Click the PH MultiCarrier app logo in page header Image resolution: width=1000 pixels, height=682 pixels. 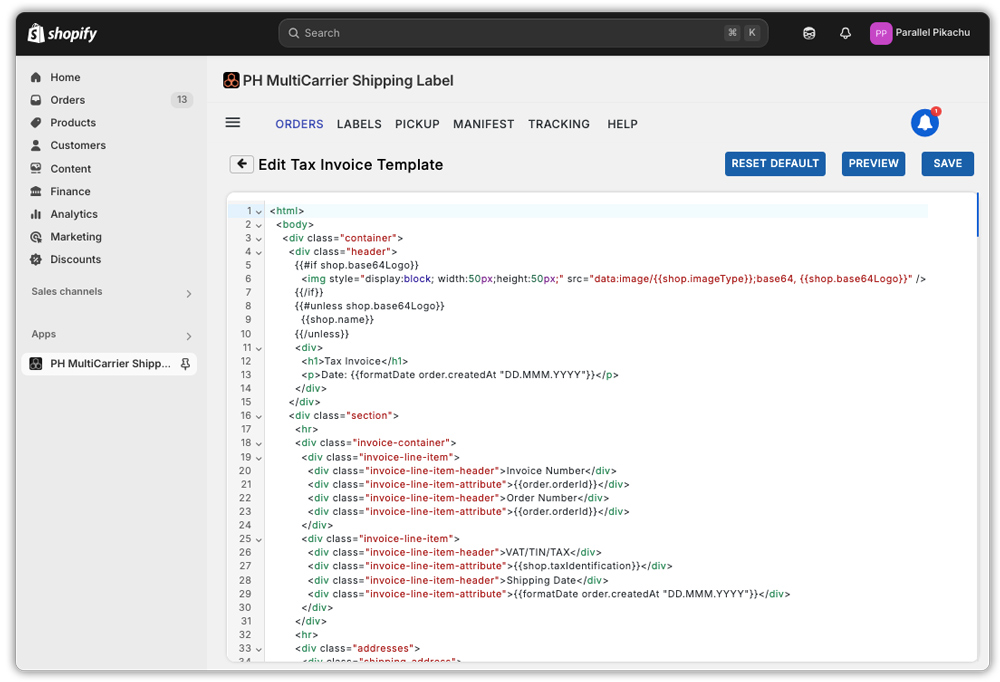tap(231, 80)
